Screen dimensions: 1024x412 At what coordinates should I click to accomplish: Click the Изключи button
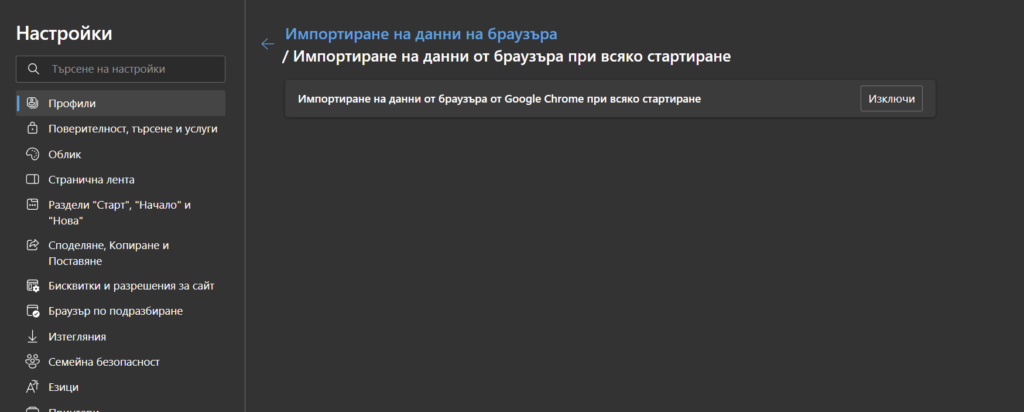coord(891,99)
